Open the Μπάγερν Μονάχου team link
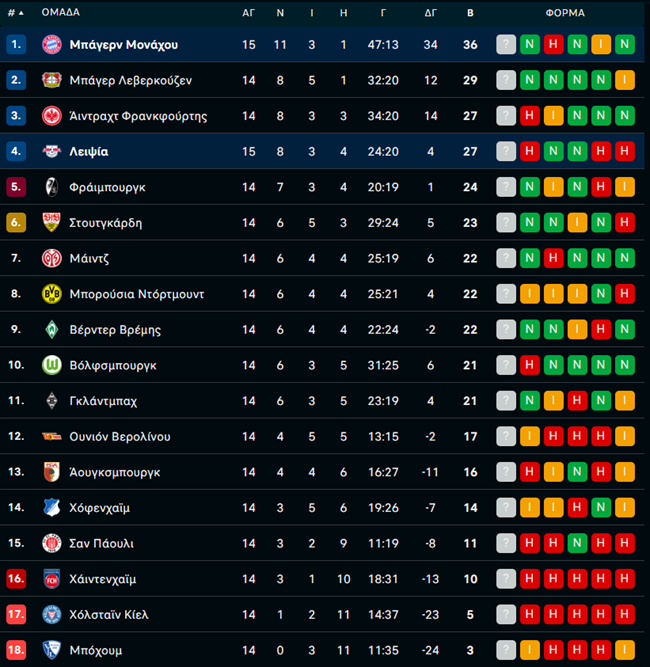The height and width of the screenshot is (667, 650). [124, 45]
